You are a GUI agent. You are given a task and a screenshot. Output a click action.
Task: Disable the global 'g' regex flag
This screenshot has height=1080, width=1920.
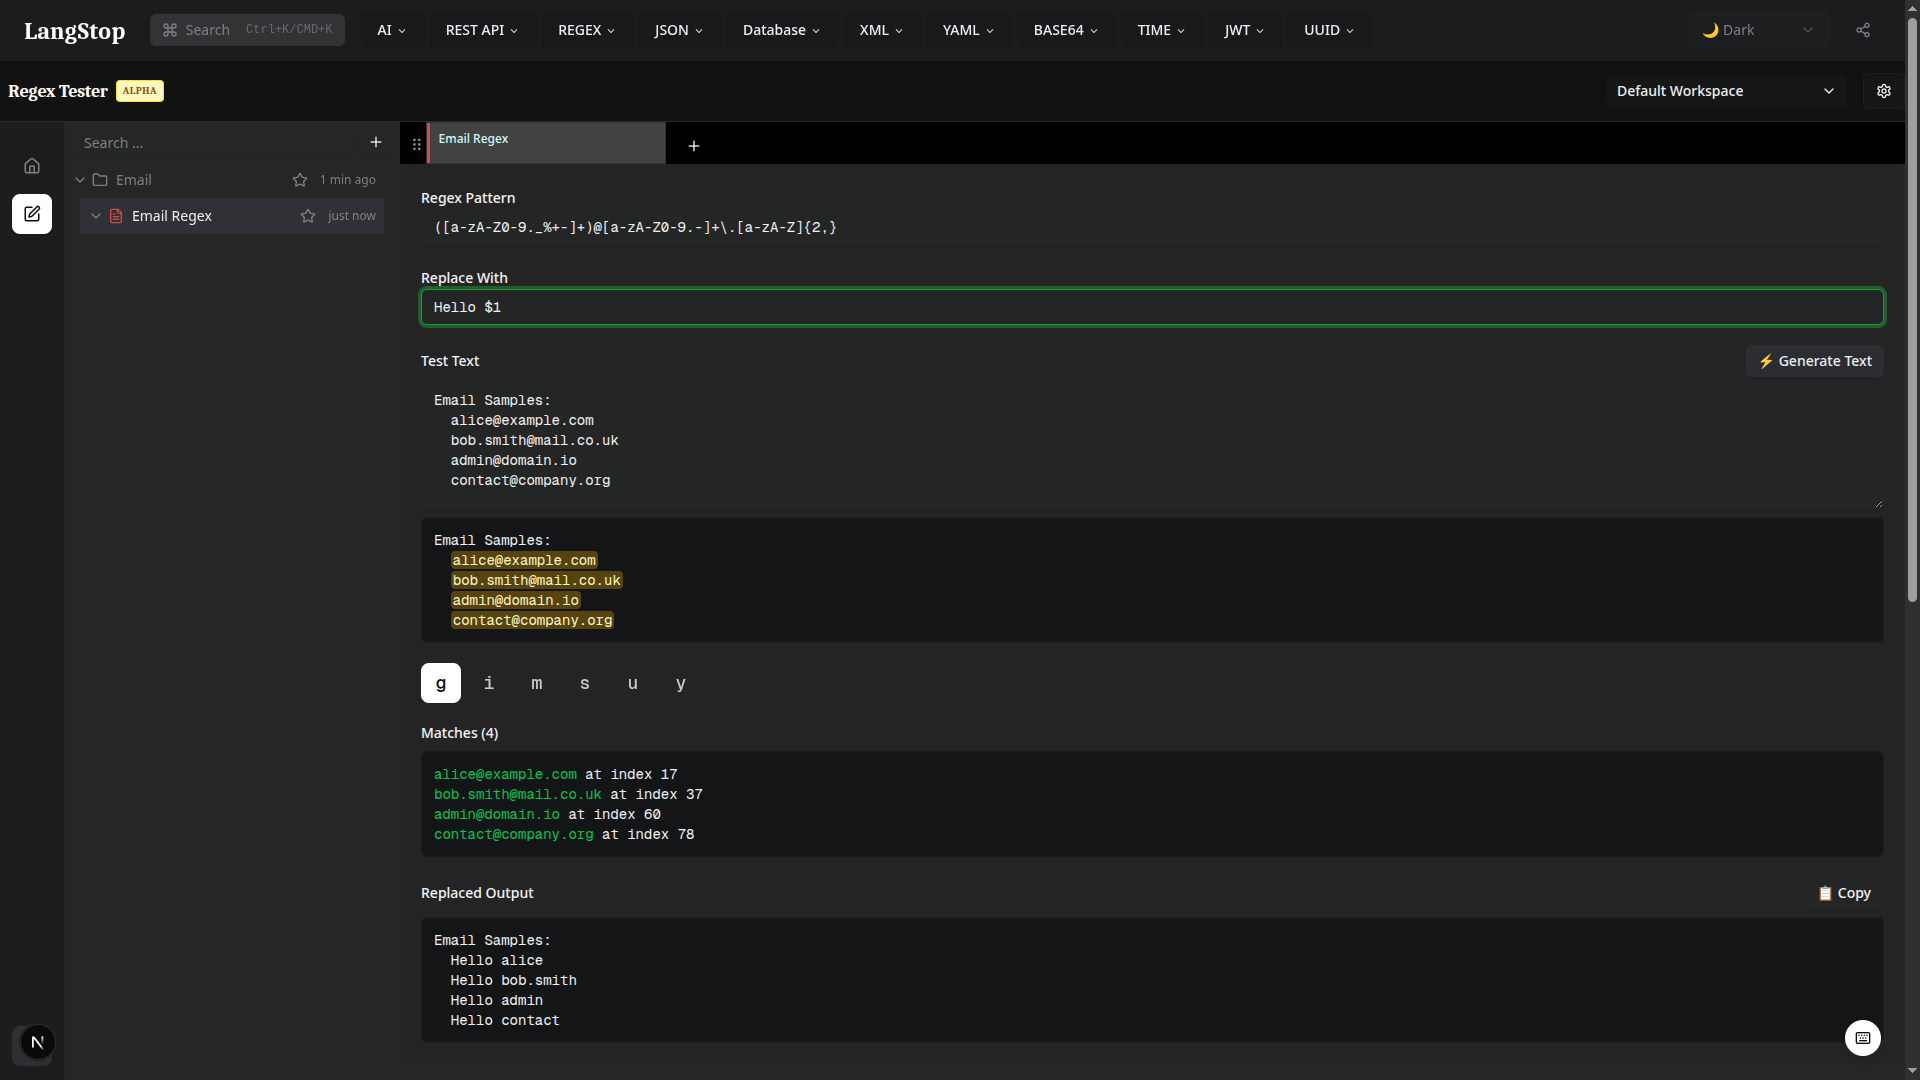[440, 683]
